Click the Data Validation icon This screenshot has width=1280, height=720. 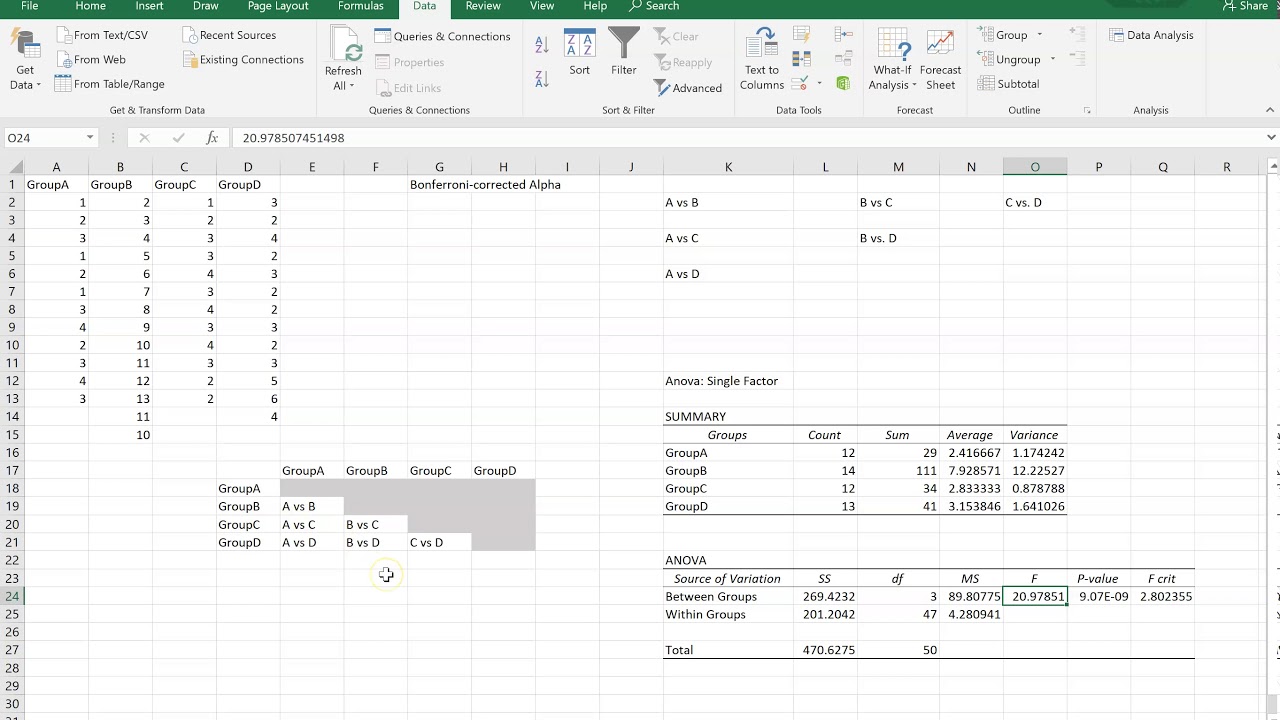799,83
